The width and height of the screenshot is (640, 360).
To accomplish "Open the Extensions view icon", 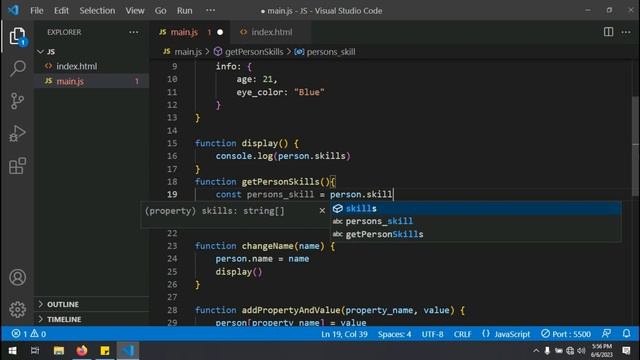I will pos(17,166).
